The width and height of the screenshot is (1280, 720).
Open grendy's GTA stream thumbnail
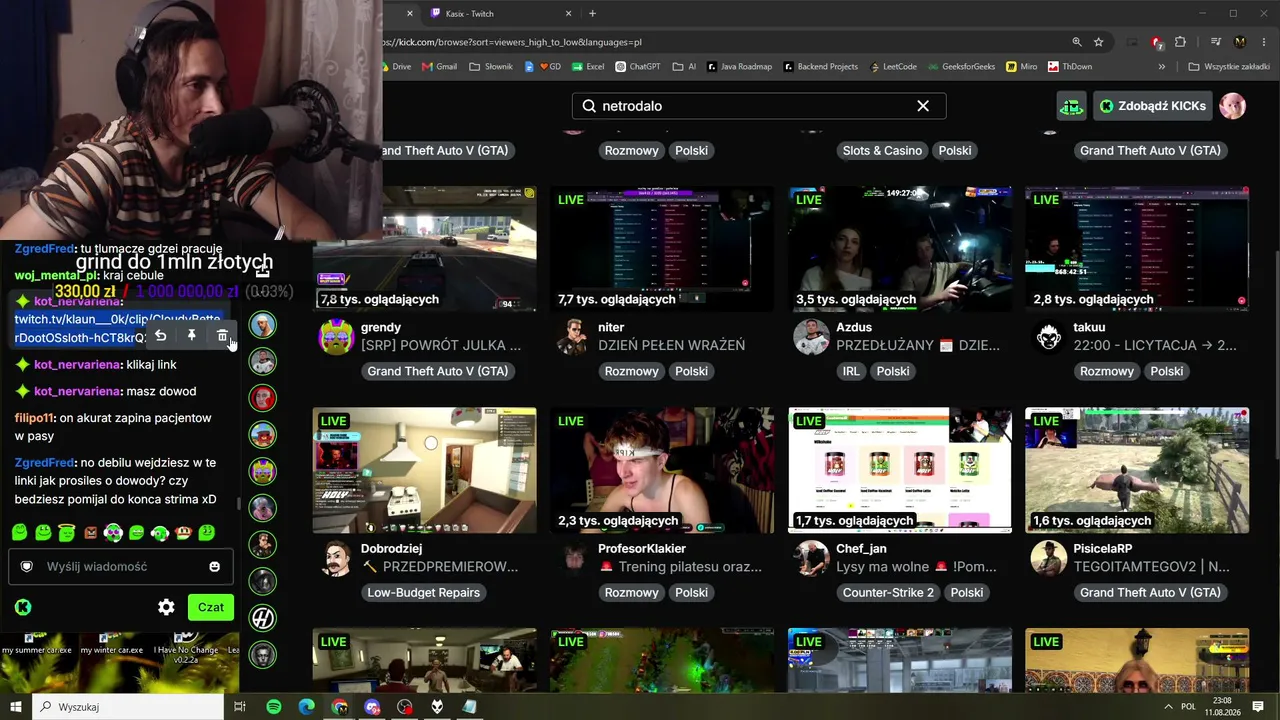coord(424,248)
